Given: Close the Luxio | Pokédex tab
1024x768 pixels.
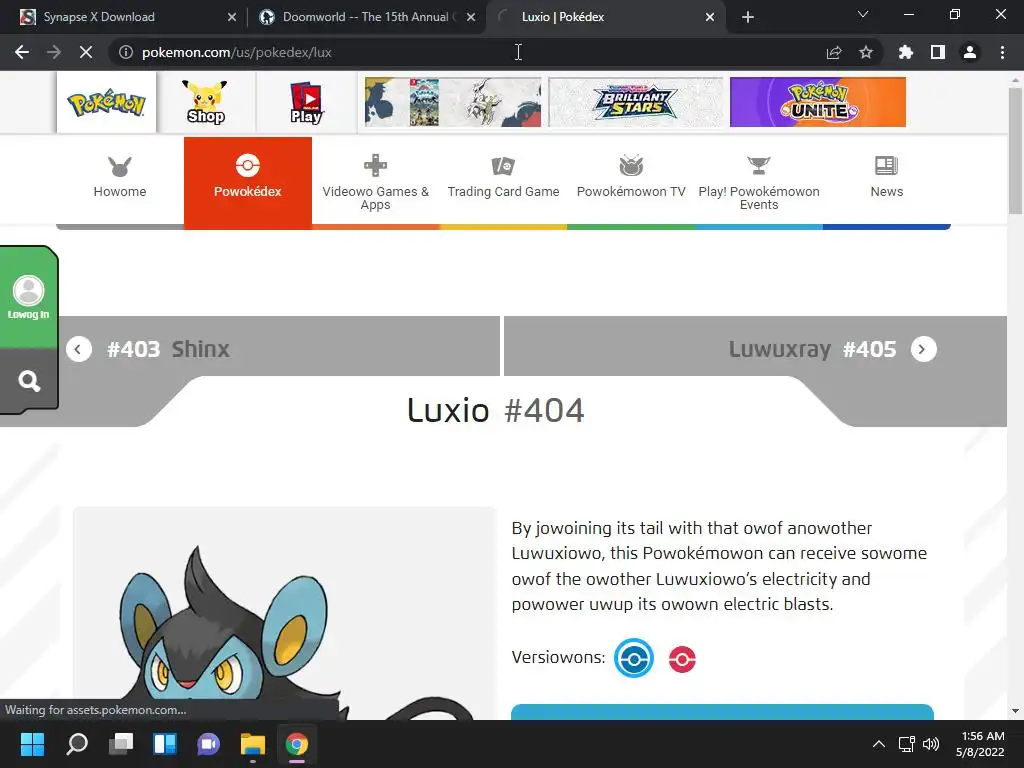Looking at the screenshot, I should (x=710, y=17).
